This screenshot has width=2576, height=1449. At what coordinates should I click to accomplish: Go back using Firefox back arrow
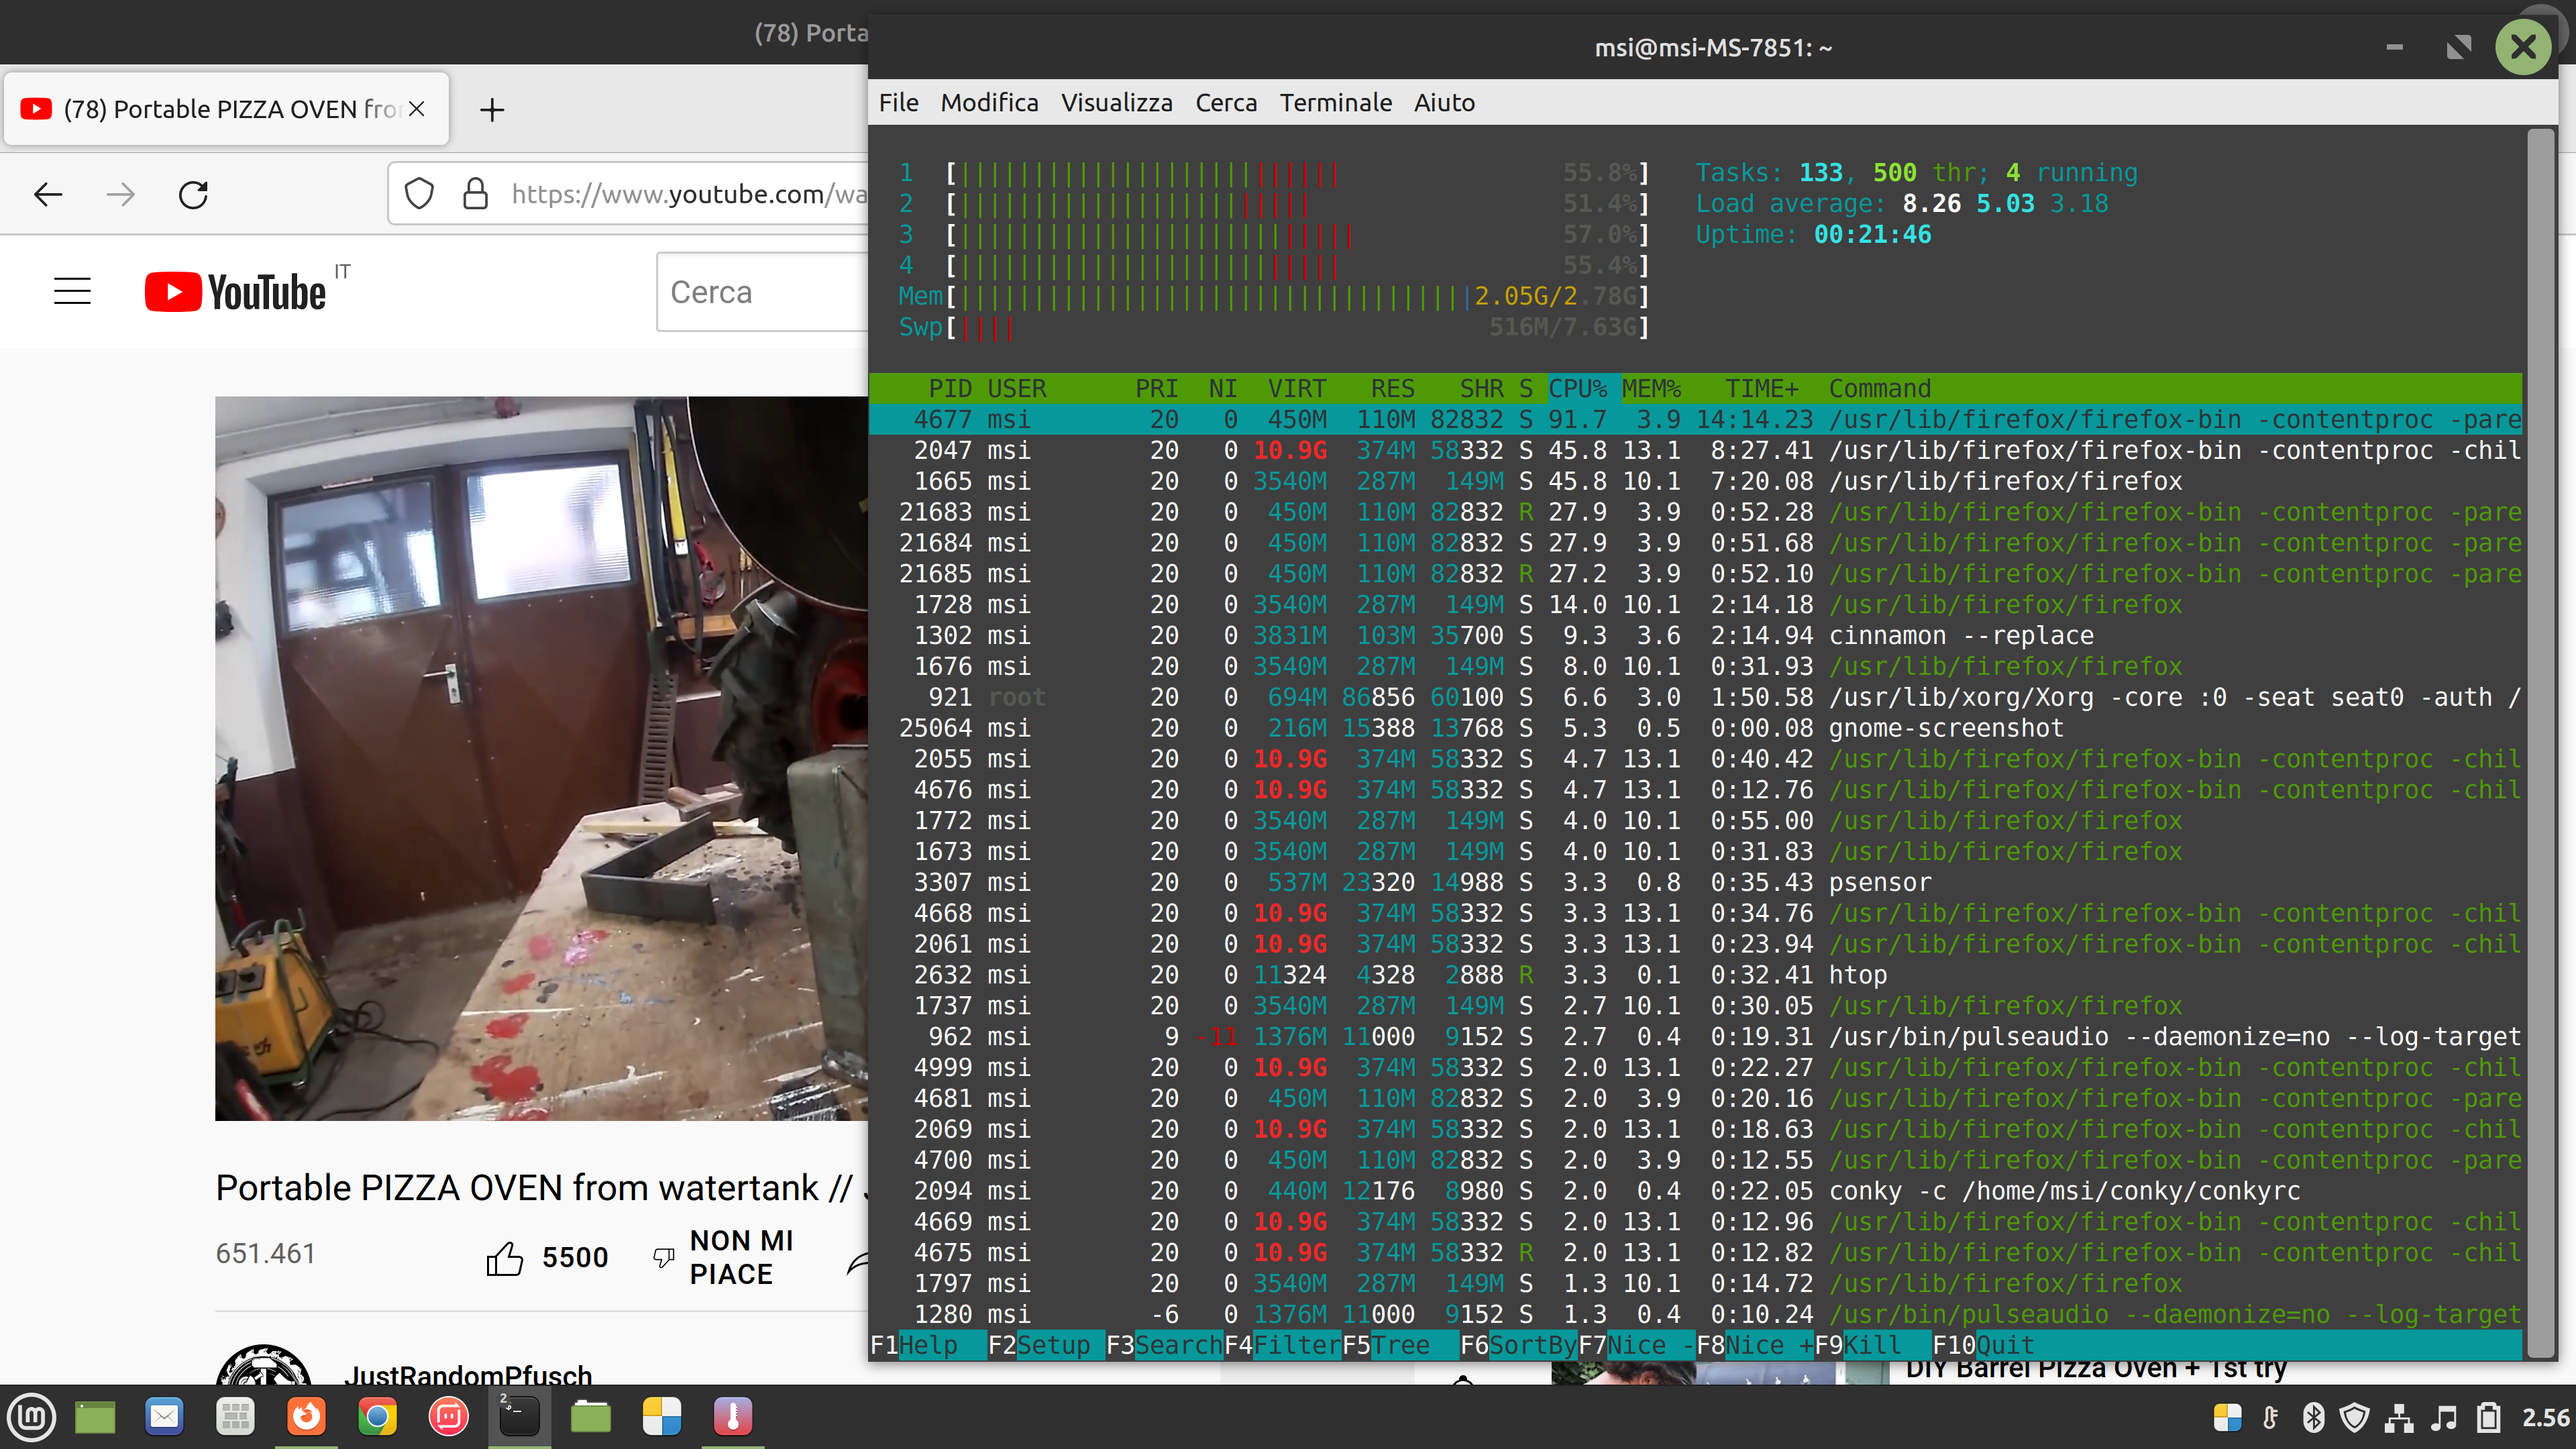click(x=48, y=194)
